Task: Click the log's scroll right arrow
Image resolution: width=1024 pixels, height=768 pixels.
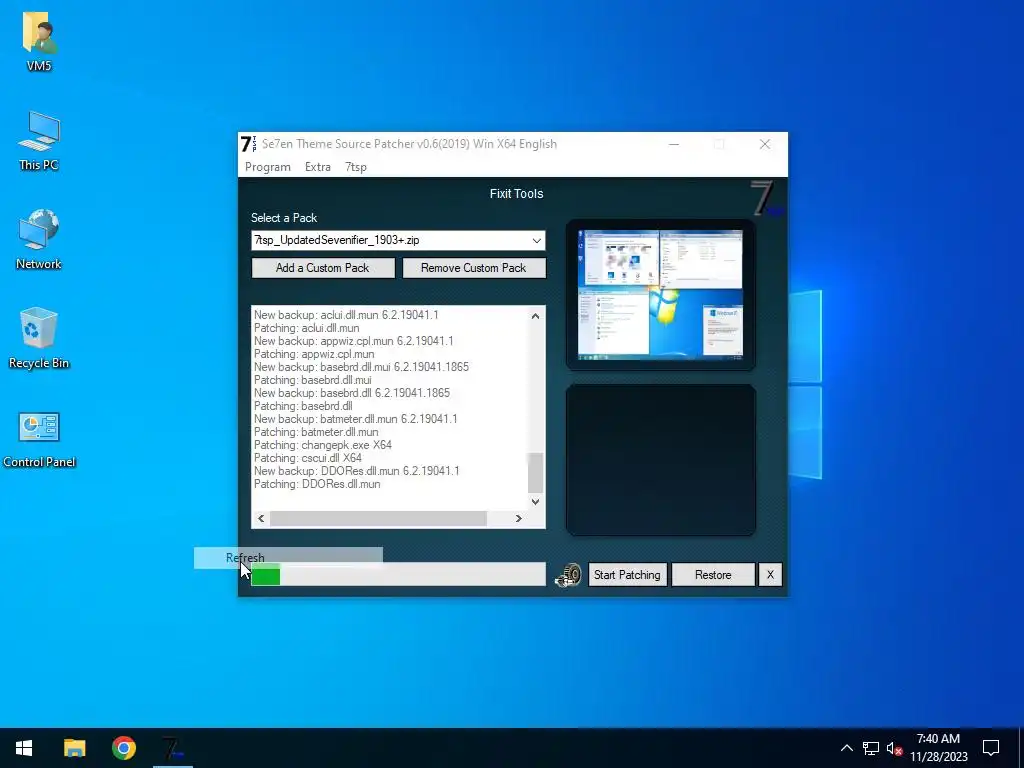Action: pos(519,519)
